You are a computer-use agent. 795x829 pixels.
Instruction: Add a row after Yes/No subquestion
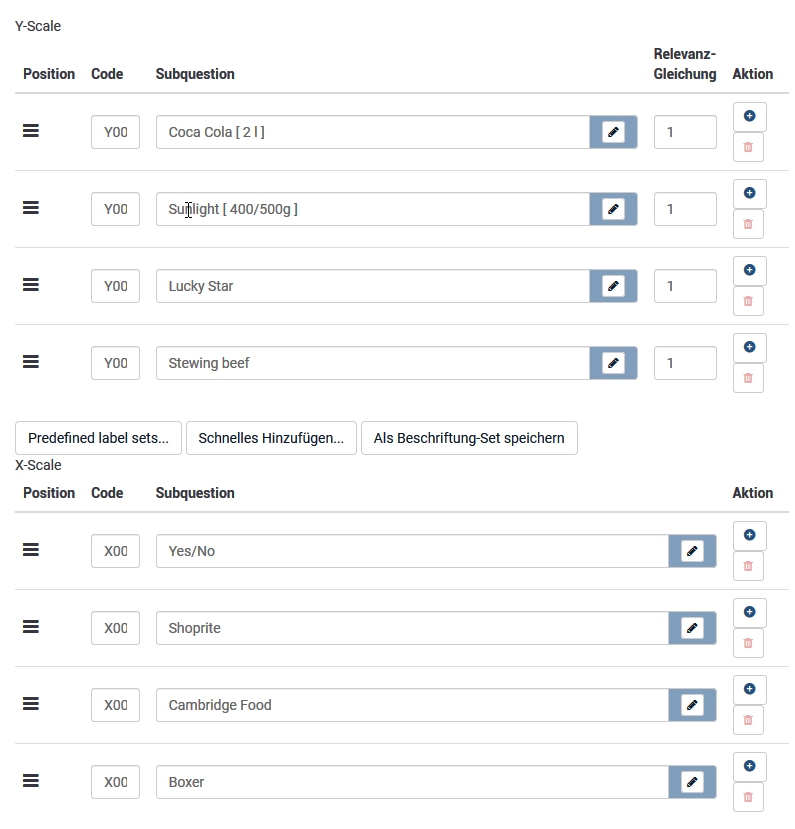(749, 535)
